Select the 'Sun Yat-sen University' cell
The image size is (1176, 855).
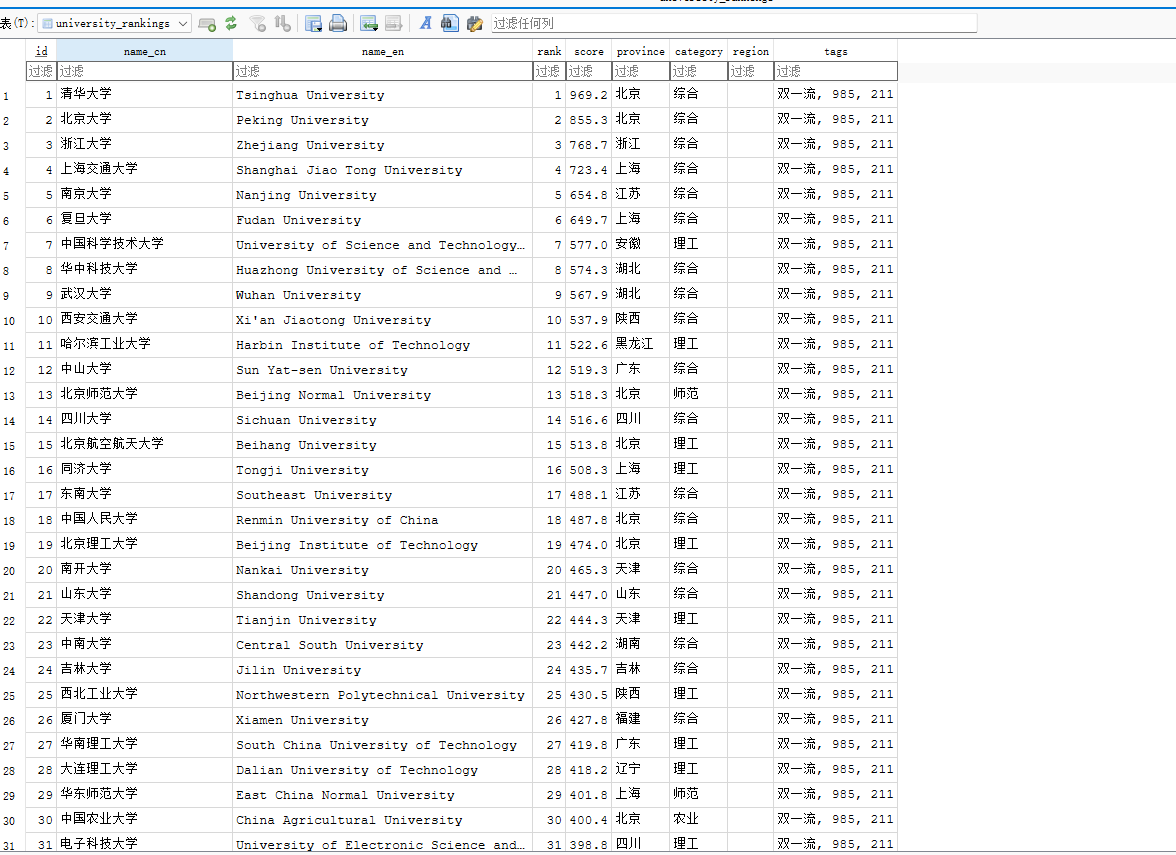click(382, 370)
